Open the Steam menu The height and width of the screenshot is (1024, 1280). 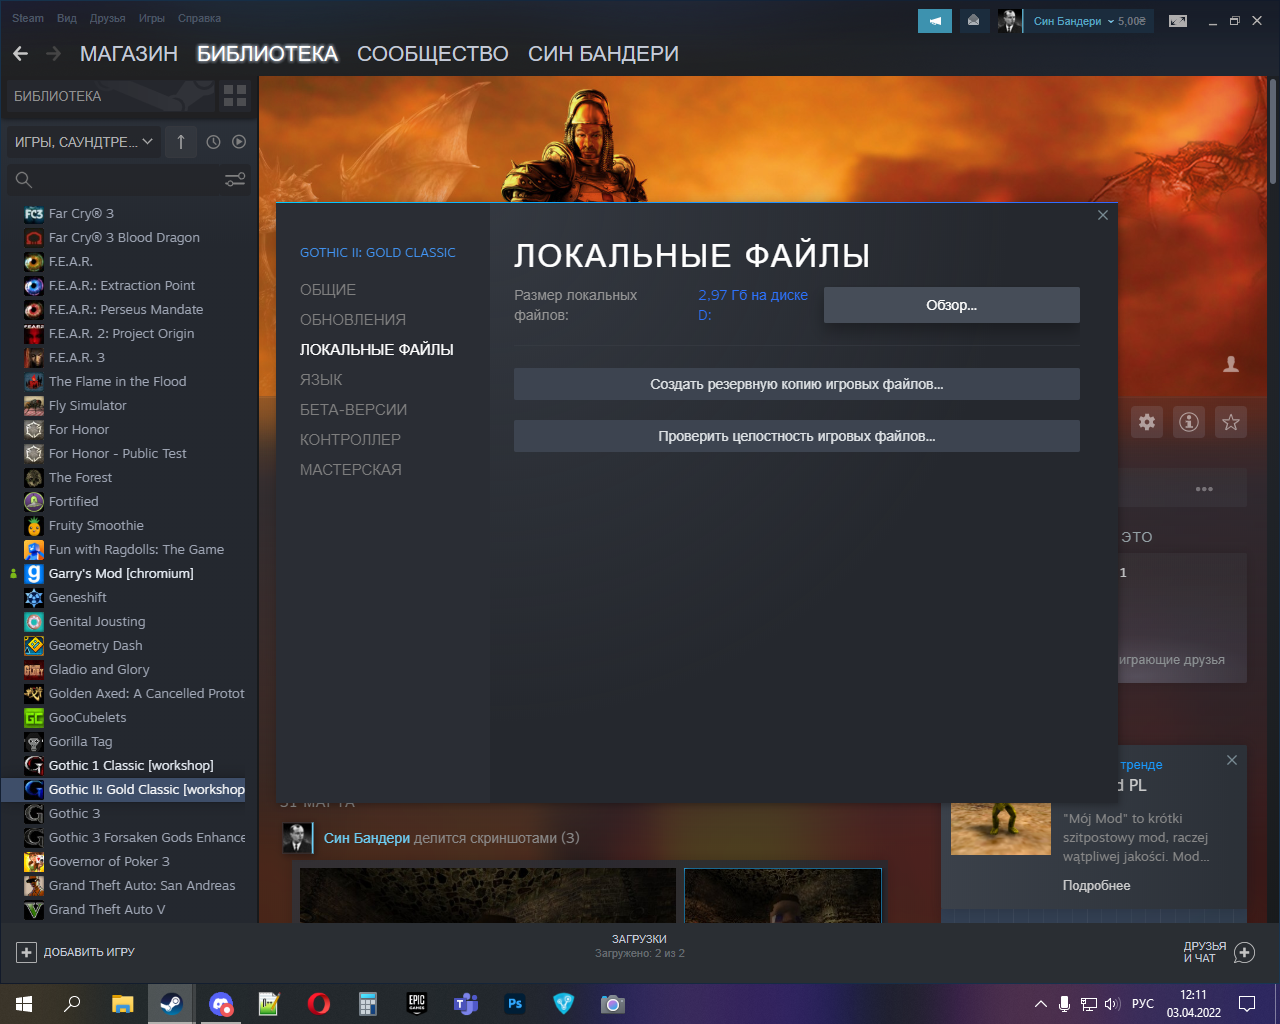28,18
